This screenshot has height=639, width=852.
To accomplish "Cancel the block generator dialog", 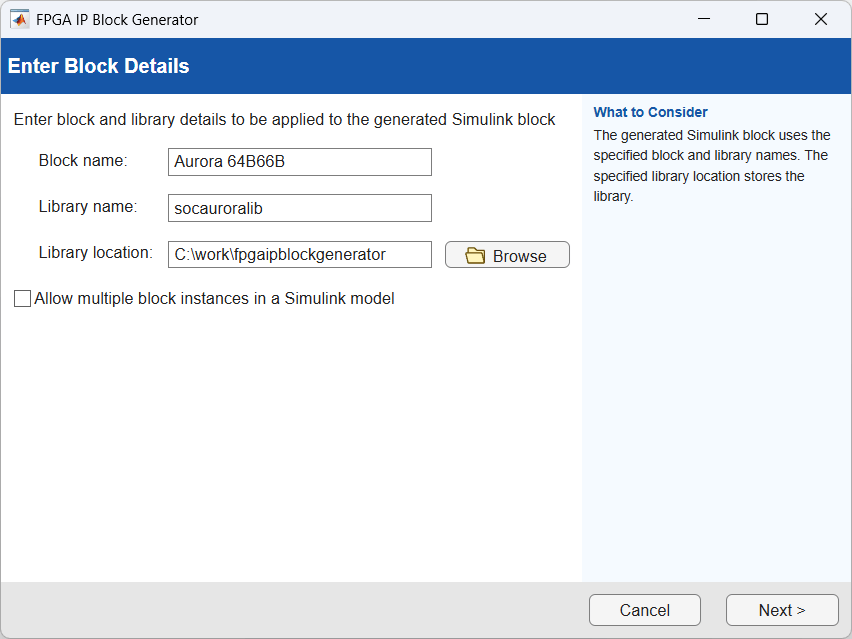I will click(645, 610).
